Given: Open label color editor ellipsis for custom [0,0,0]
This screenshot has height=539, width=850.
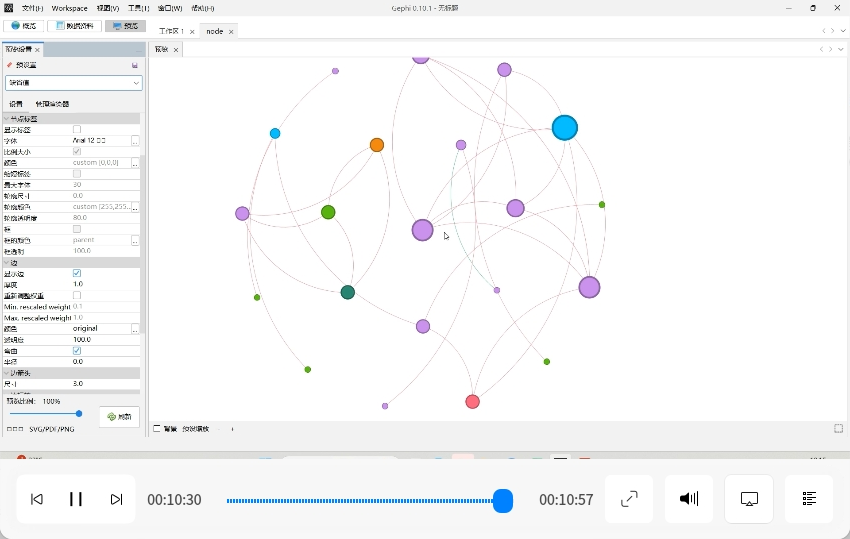Looking at the screenshot, I should [135, 163].
